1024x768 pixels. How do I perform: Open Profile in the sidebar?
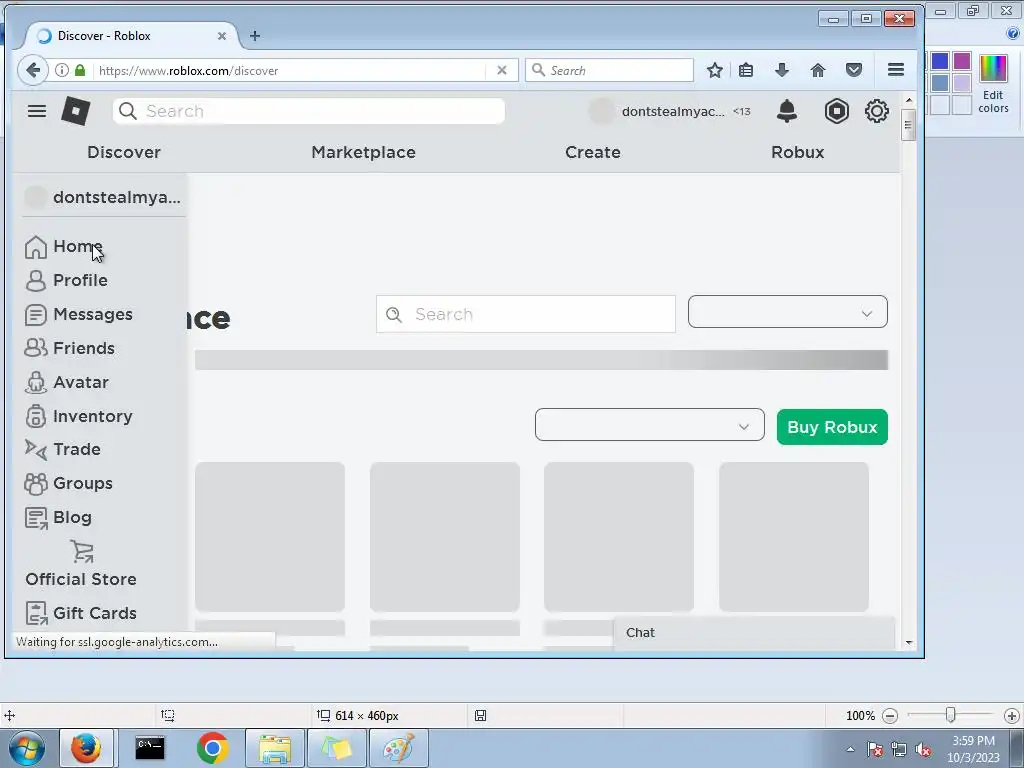pos(66,280)
